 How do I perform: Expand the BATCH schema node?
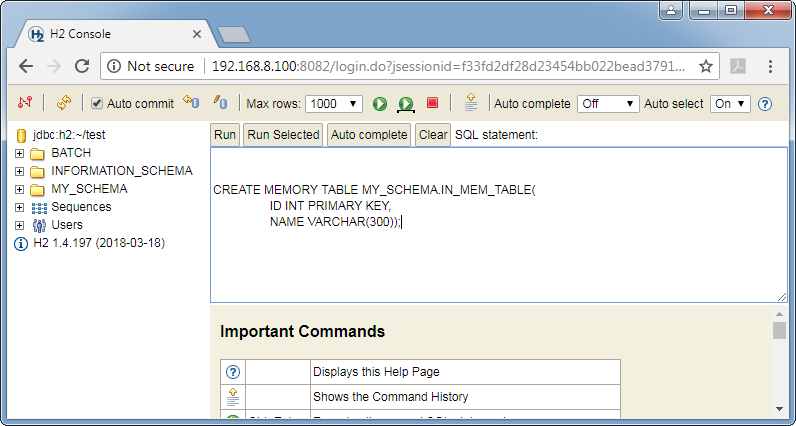click(x=20, y=153)
